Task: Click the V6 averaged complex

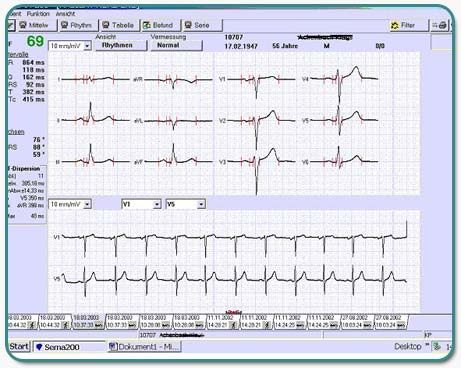Action: point(344,158)
